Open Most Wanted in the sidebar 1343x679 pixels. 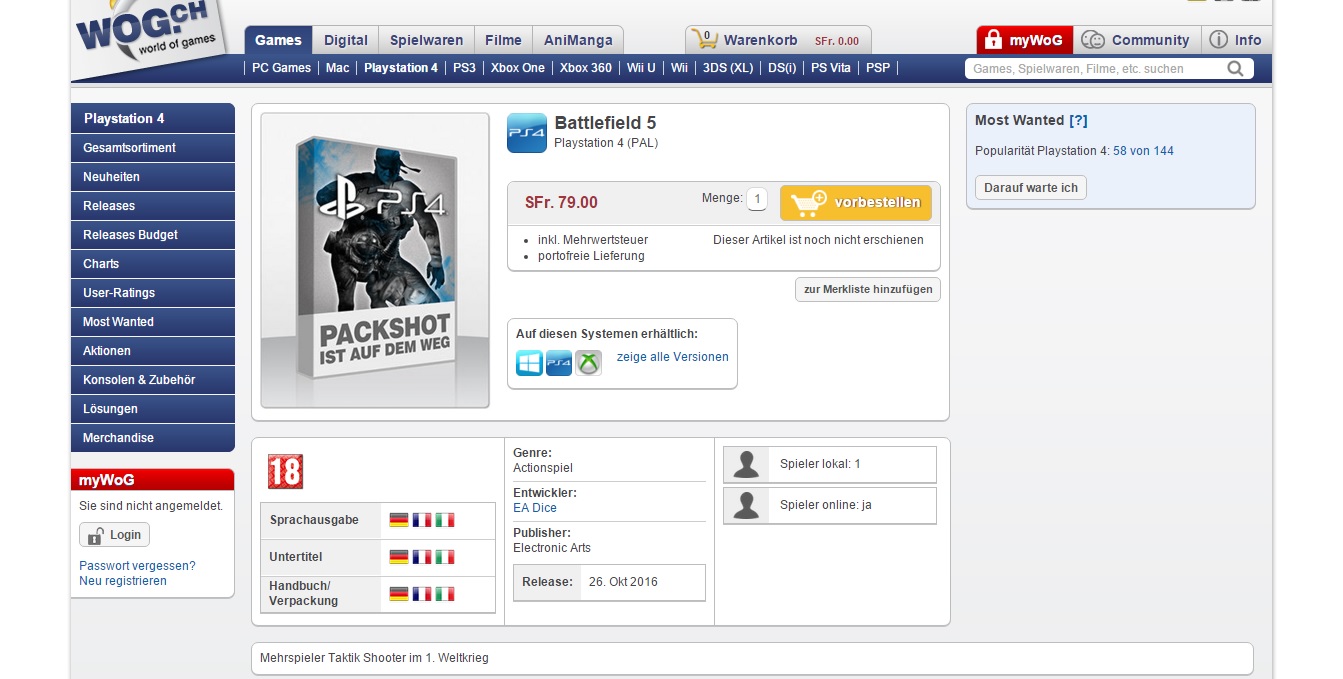153,322
